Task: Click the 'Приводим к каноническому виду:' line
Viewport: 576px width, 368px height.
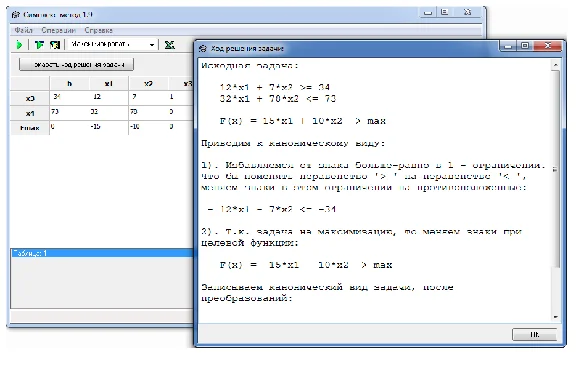Action: (x=293, y=143)
